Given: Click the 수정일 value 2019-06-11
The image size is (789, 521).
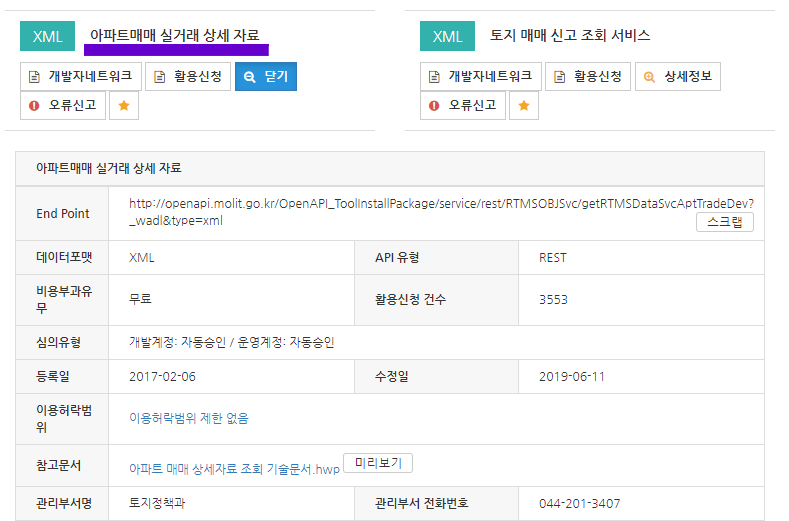Looking at the screenshot, I should [572, 377].
